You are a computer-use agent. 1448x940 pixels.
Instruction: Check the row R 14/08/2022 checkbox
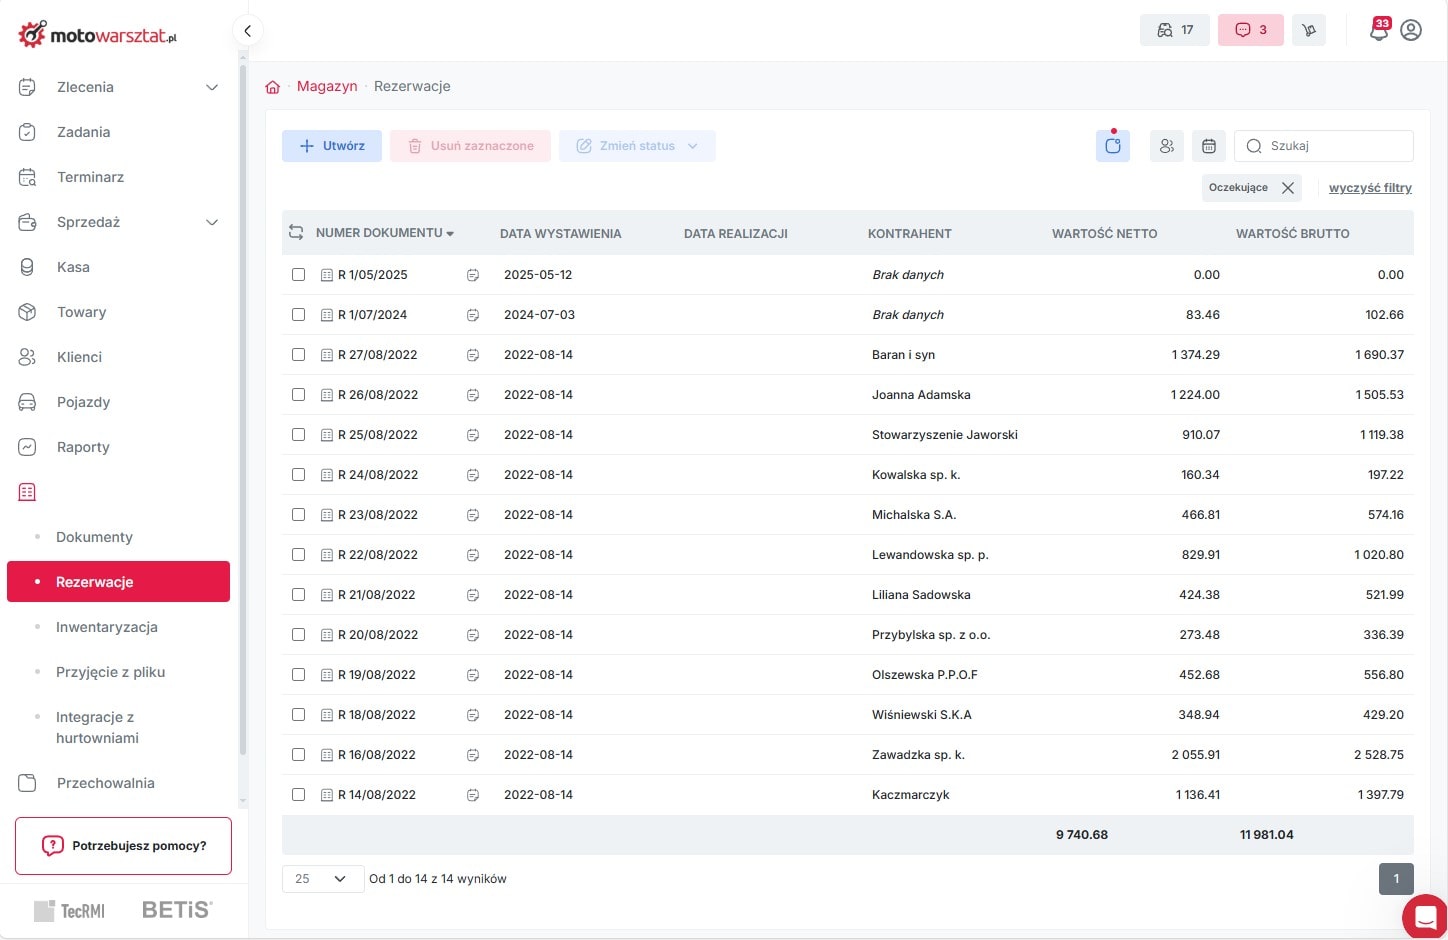coord(298,795)
